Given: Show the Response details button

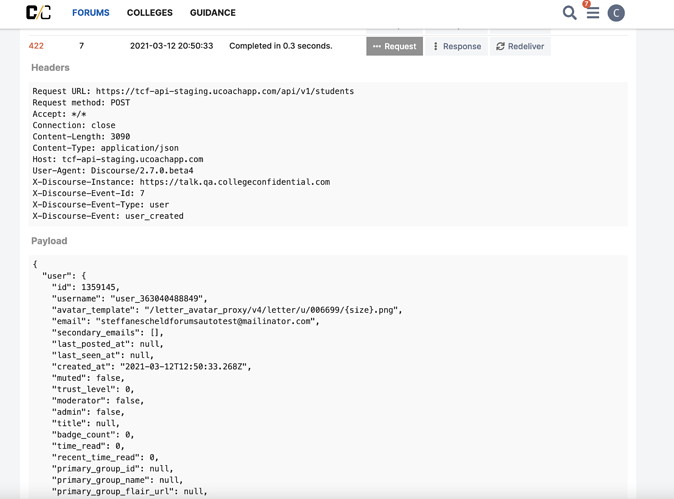Looking at the screenshot, I should click(457, 46).
